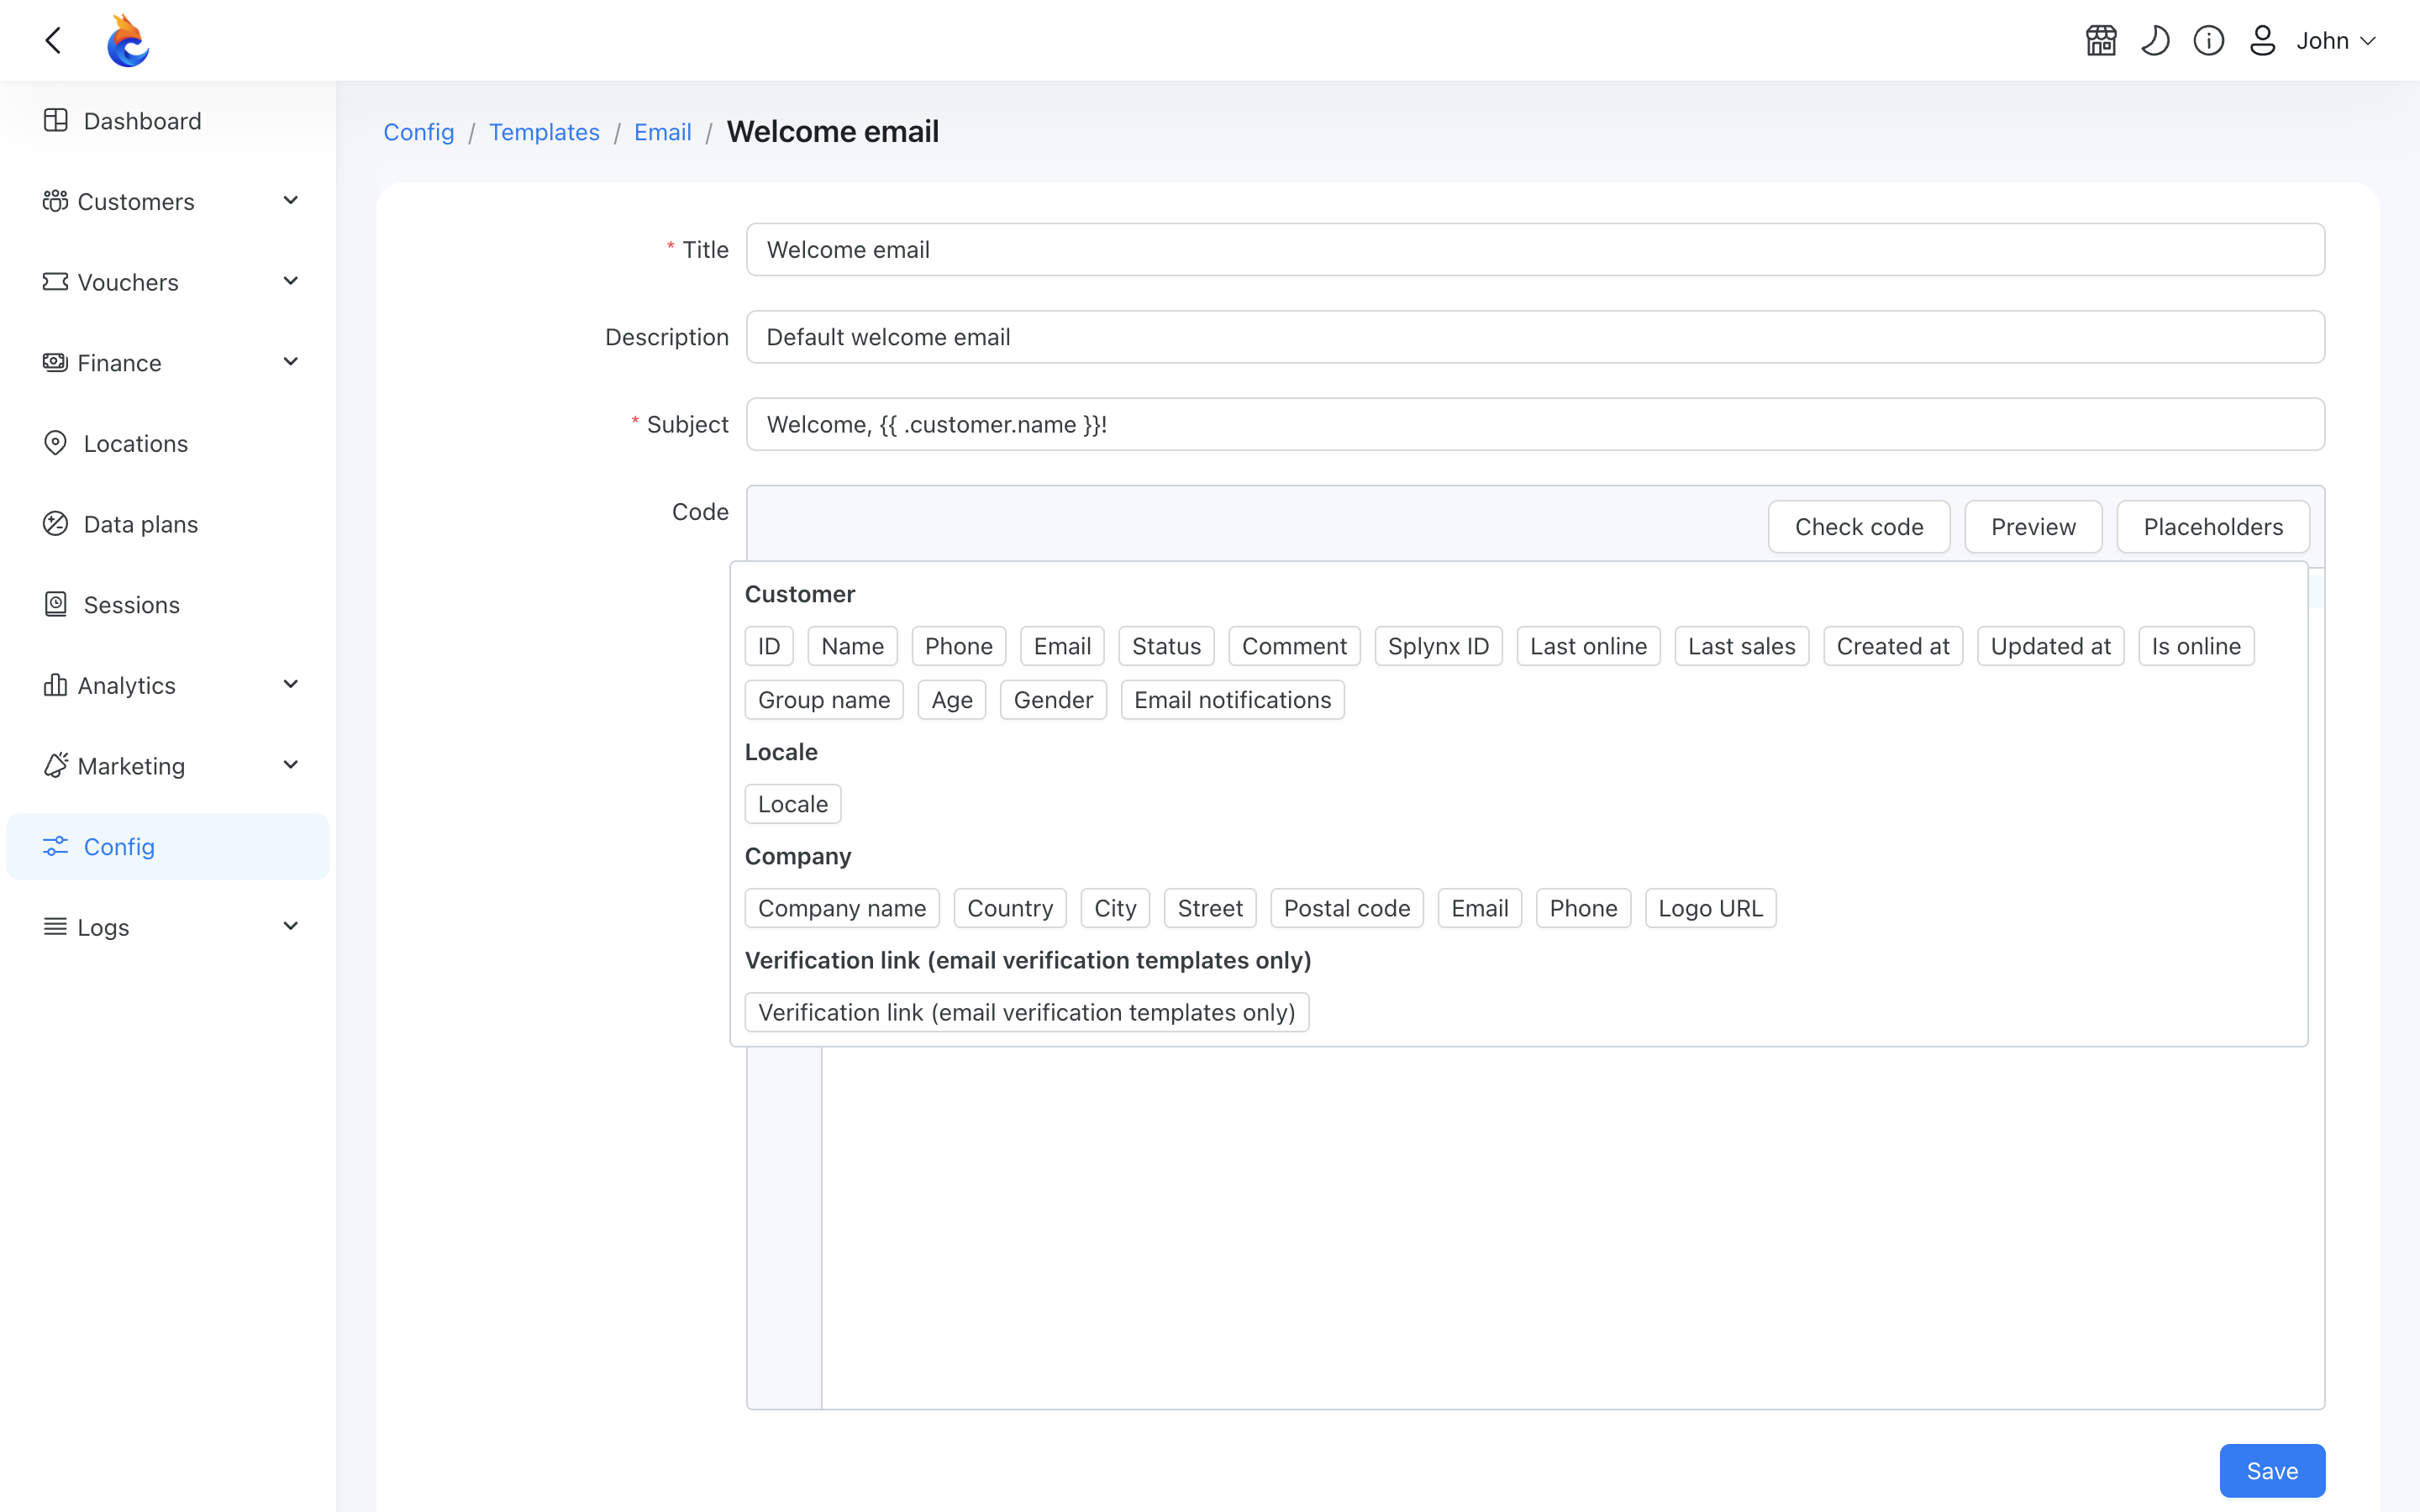Expand the Analytics menu chevron
The width and height of the screenshot is (2420, 1512).
tap(291, 685)
